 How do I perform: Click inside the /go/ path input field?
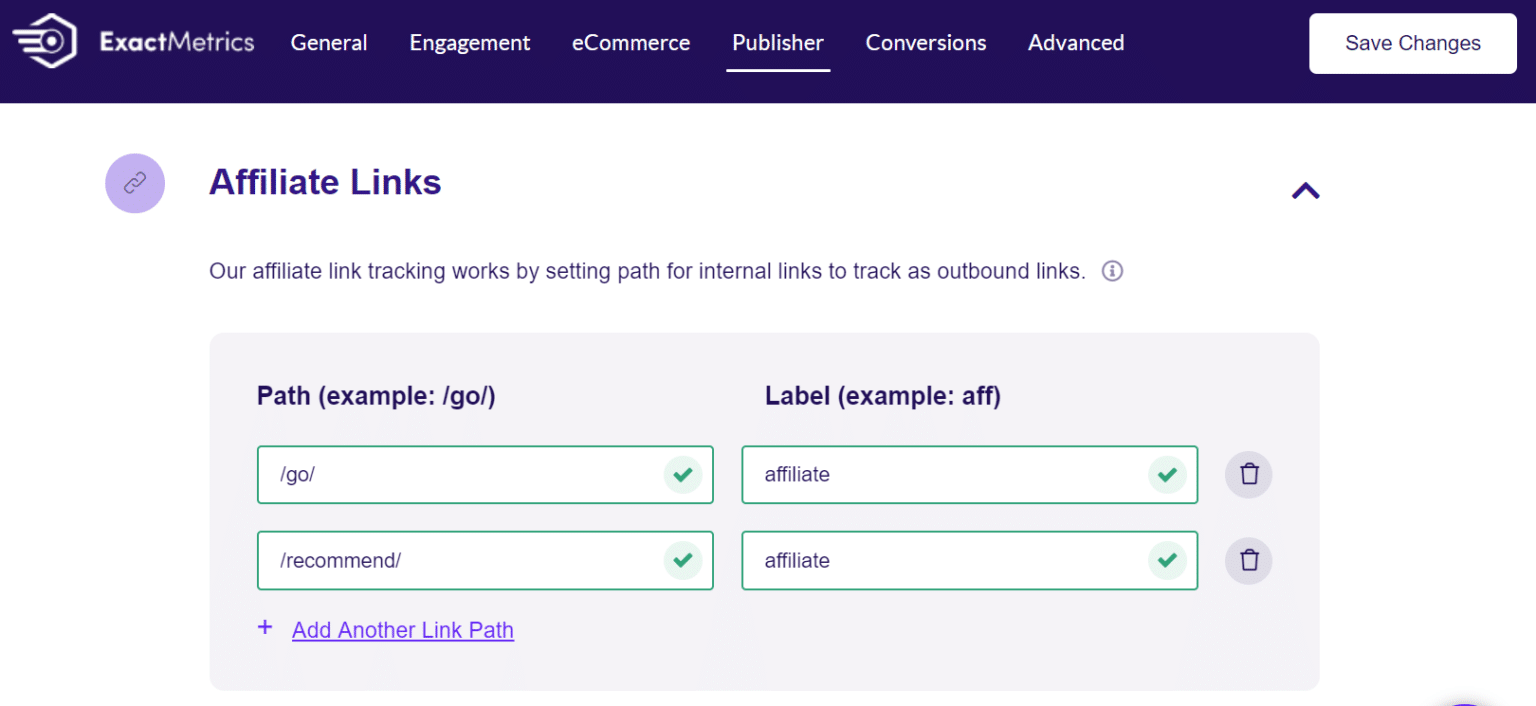pyautogui.click(x=450, y=474)
